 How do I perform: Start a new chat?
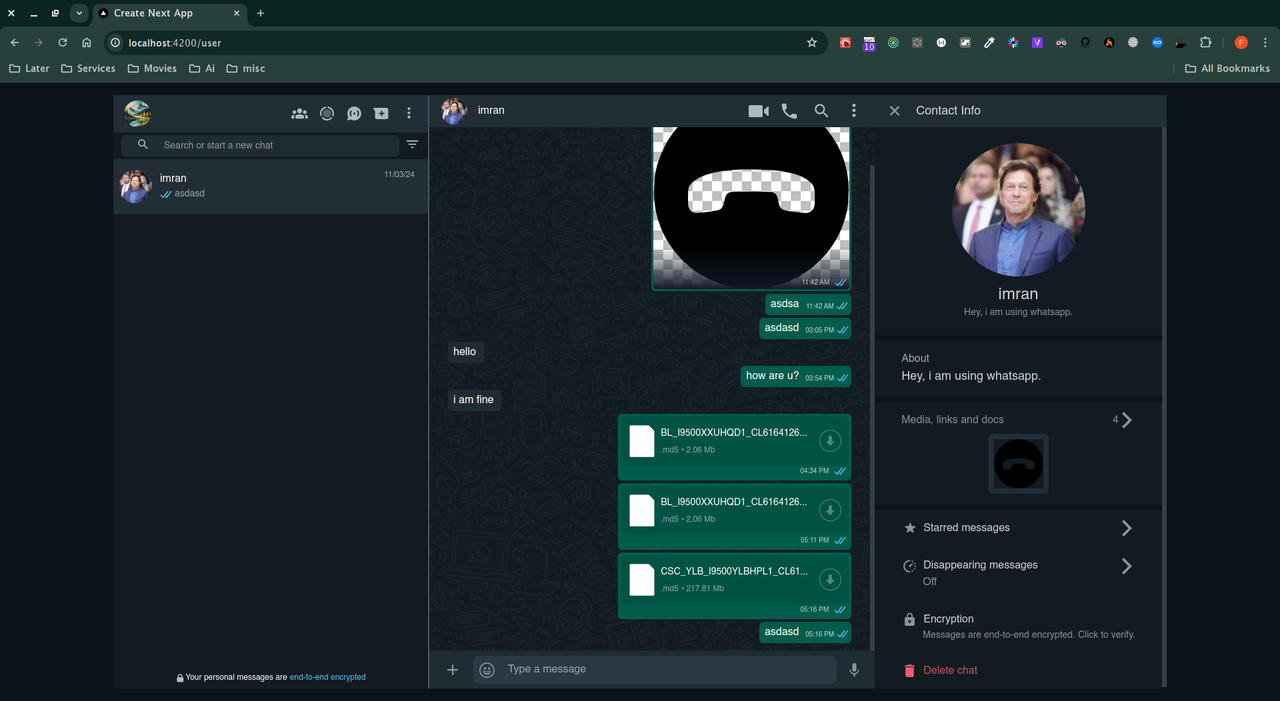381,113
